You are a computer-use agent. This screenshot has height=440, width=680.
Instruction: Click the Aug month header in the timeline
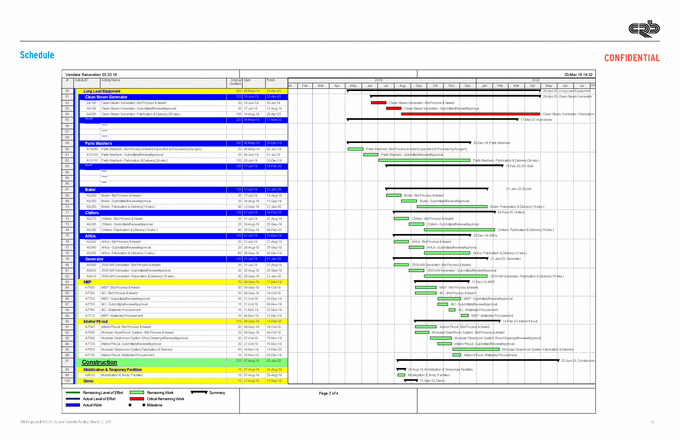coord(402,86)
